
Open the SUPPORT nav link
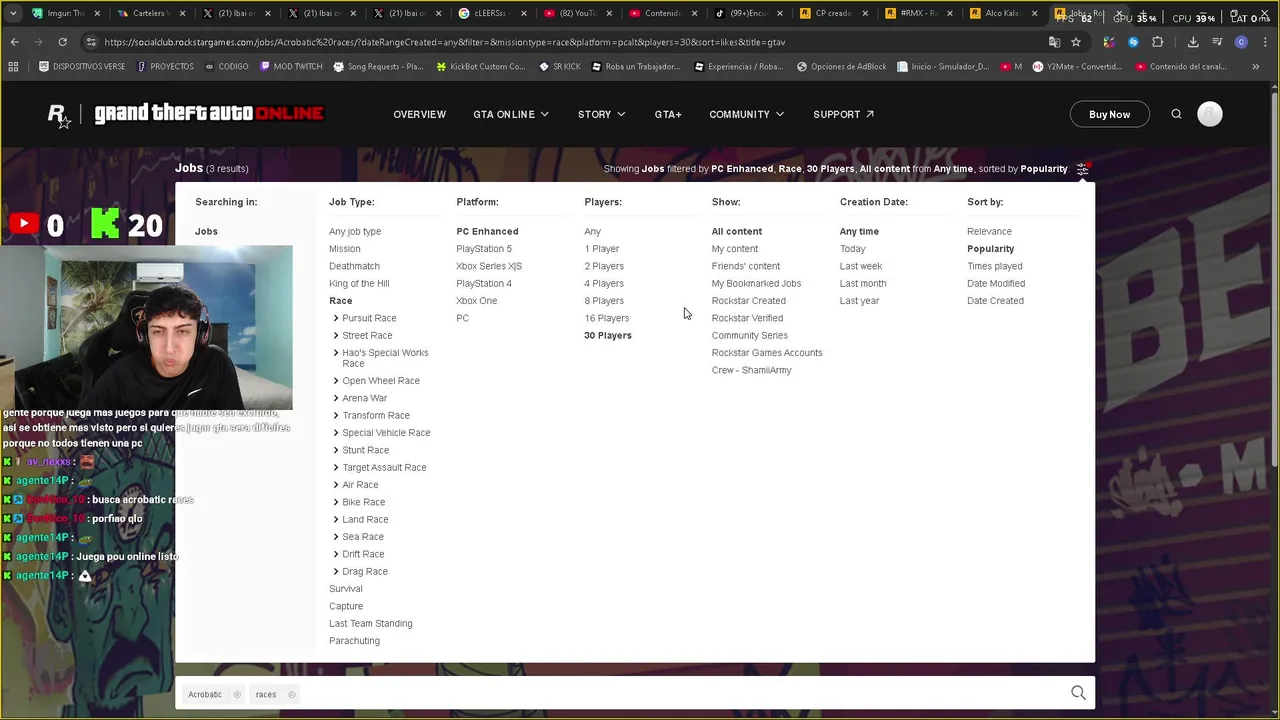click(x=843, y=114)
